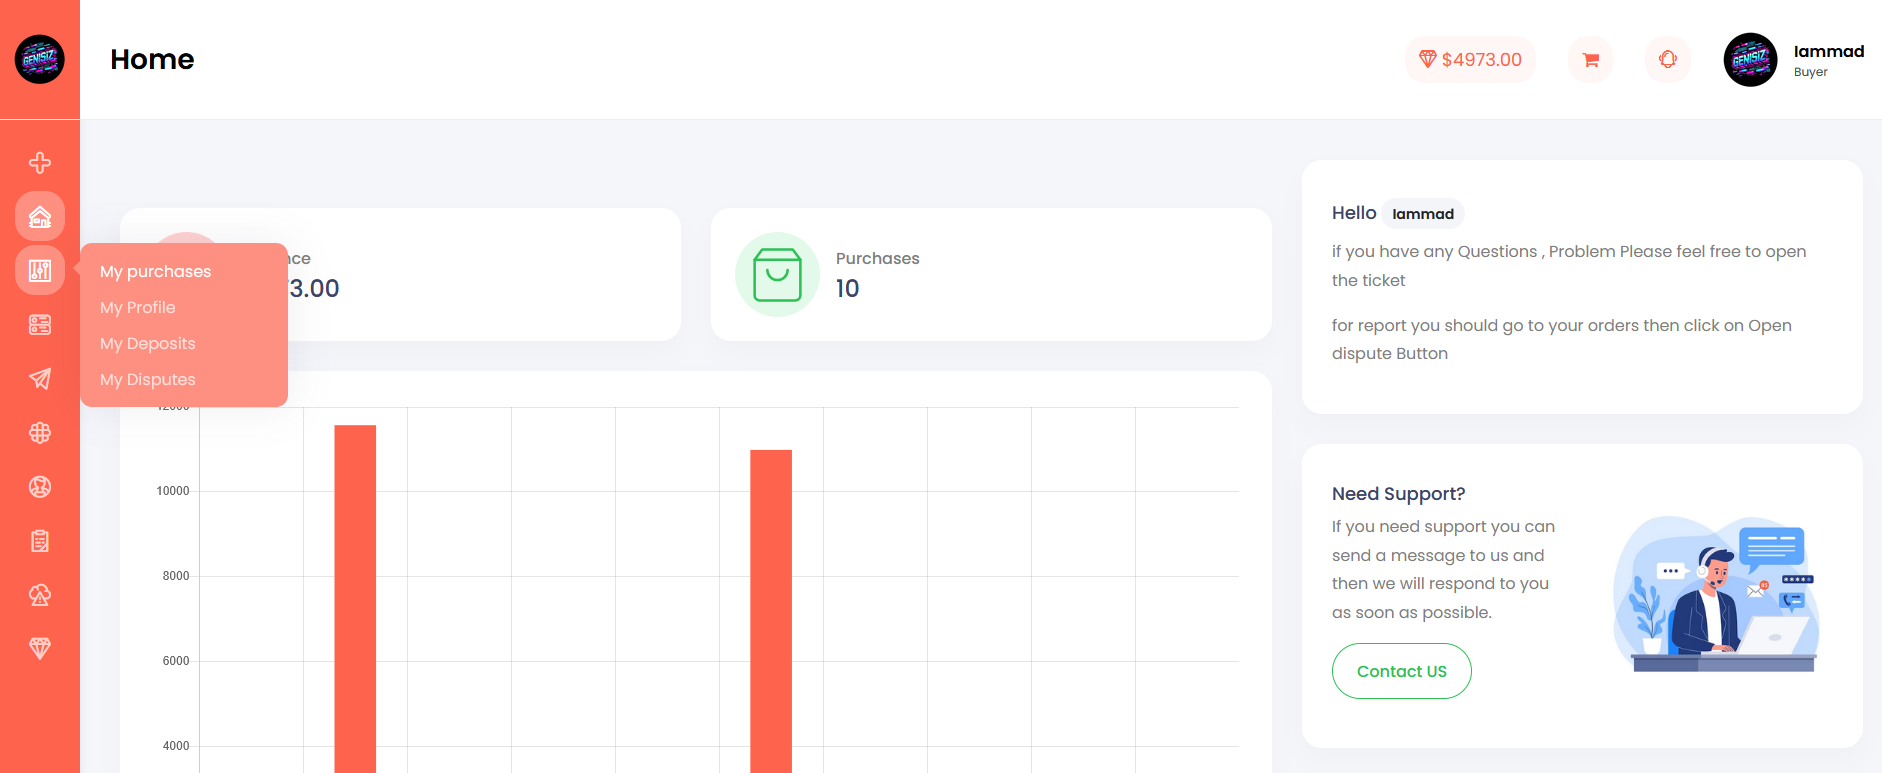The width and height of the screenshot is (1882, 773).
Task: Click the first tall red chart bar
Action: [355, 599]
